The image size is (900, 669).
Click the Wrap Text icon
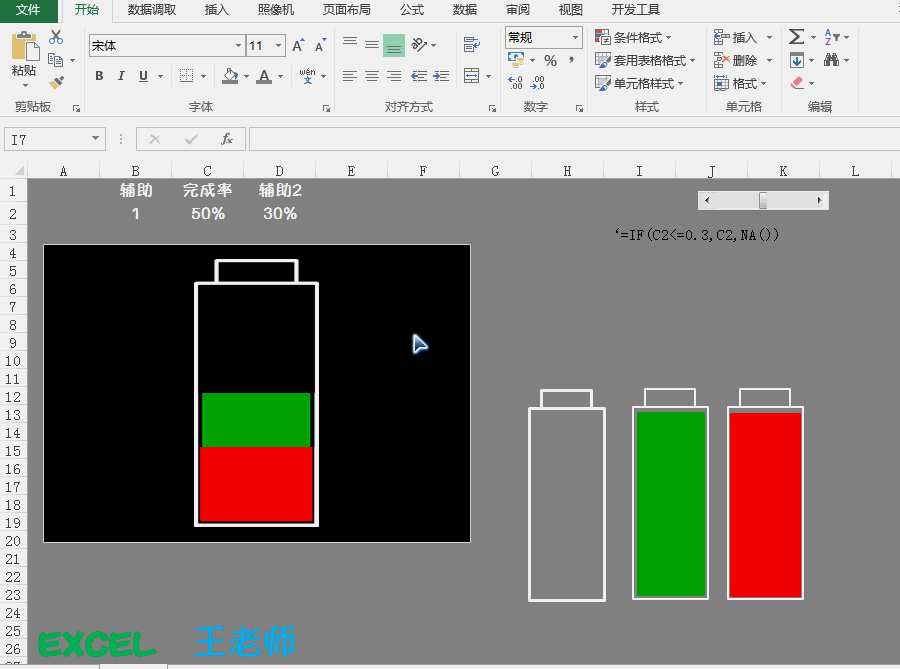[472, 45]
